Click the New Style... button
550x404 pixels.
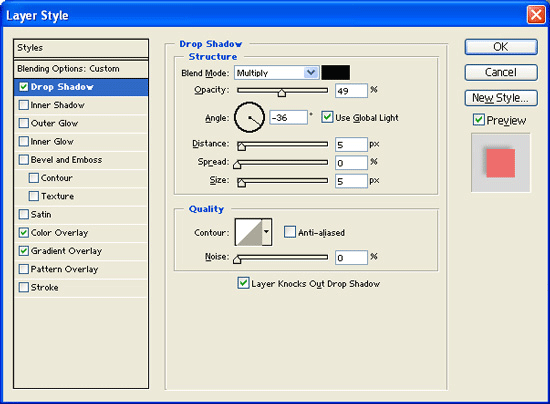[x=501, y=98]
